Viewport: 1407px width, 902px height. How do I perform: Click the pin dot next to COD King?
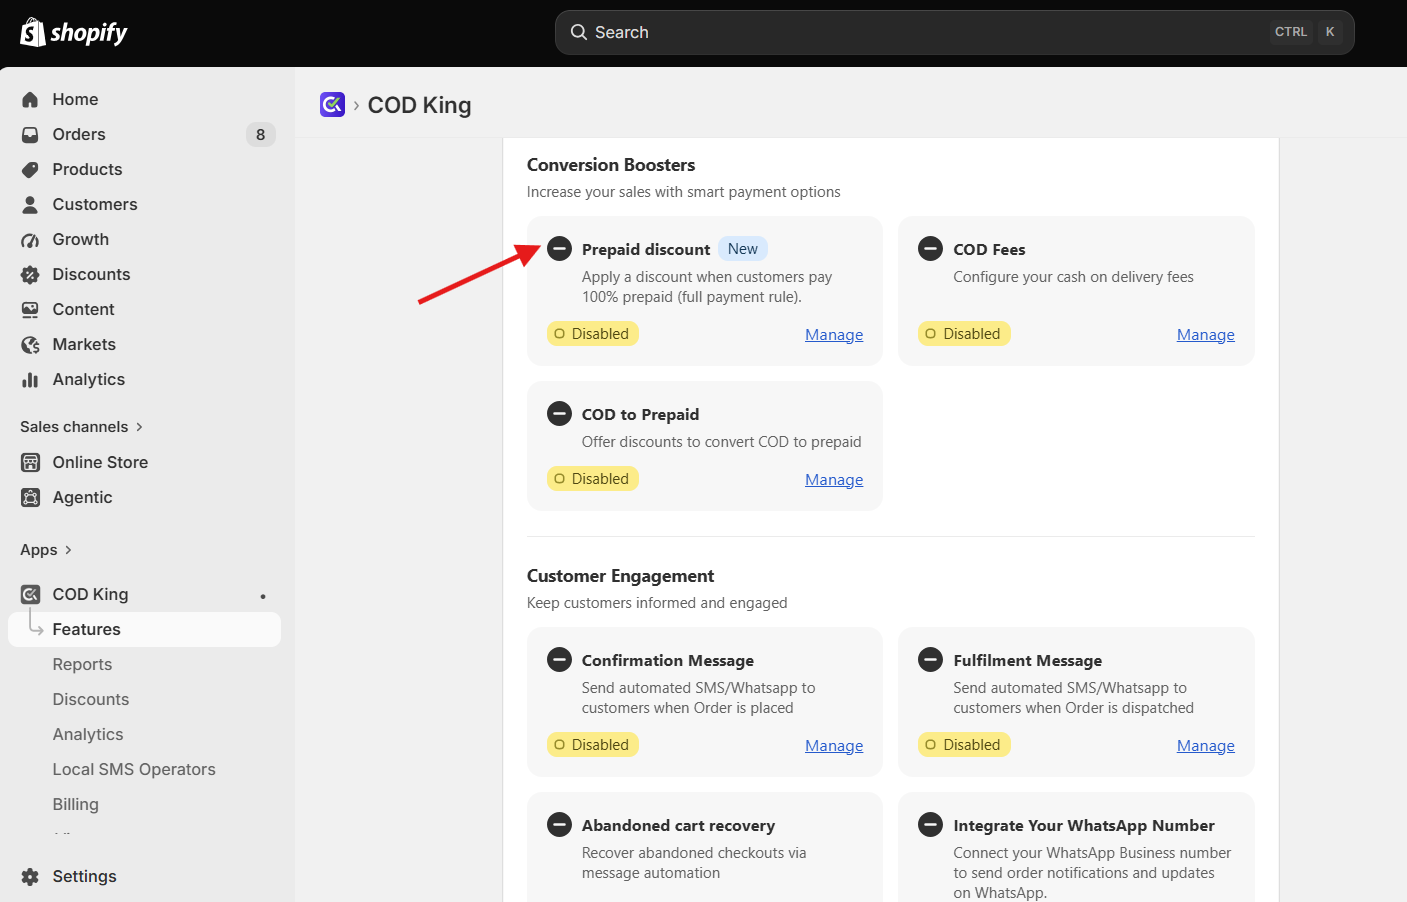pos(263,596)
